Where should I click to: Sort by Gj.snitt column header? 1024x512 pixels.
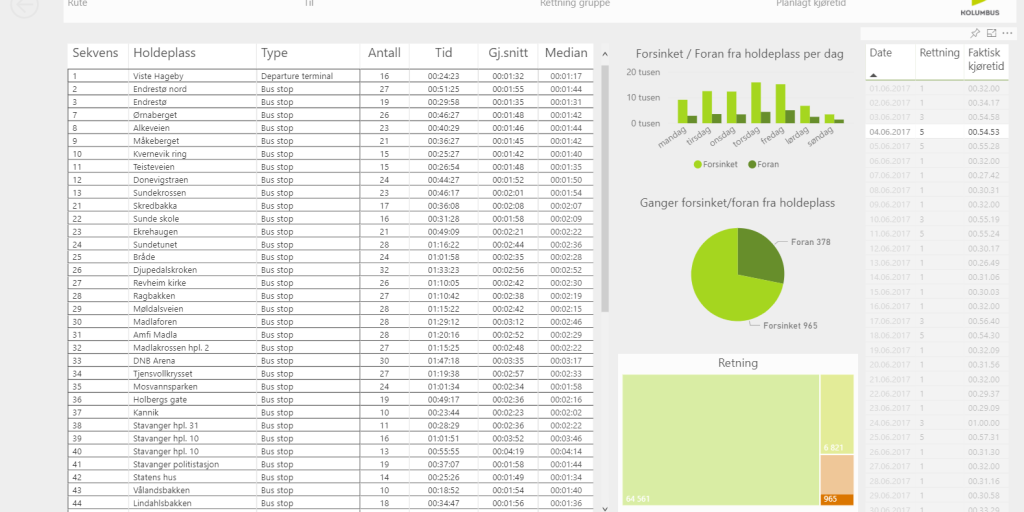click(x=507, y=53)
